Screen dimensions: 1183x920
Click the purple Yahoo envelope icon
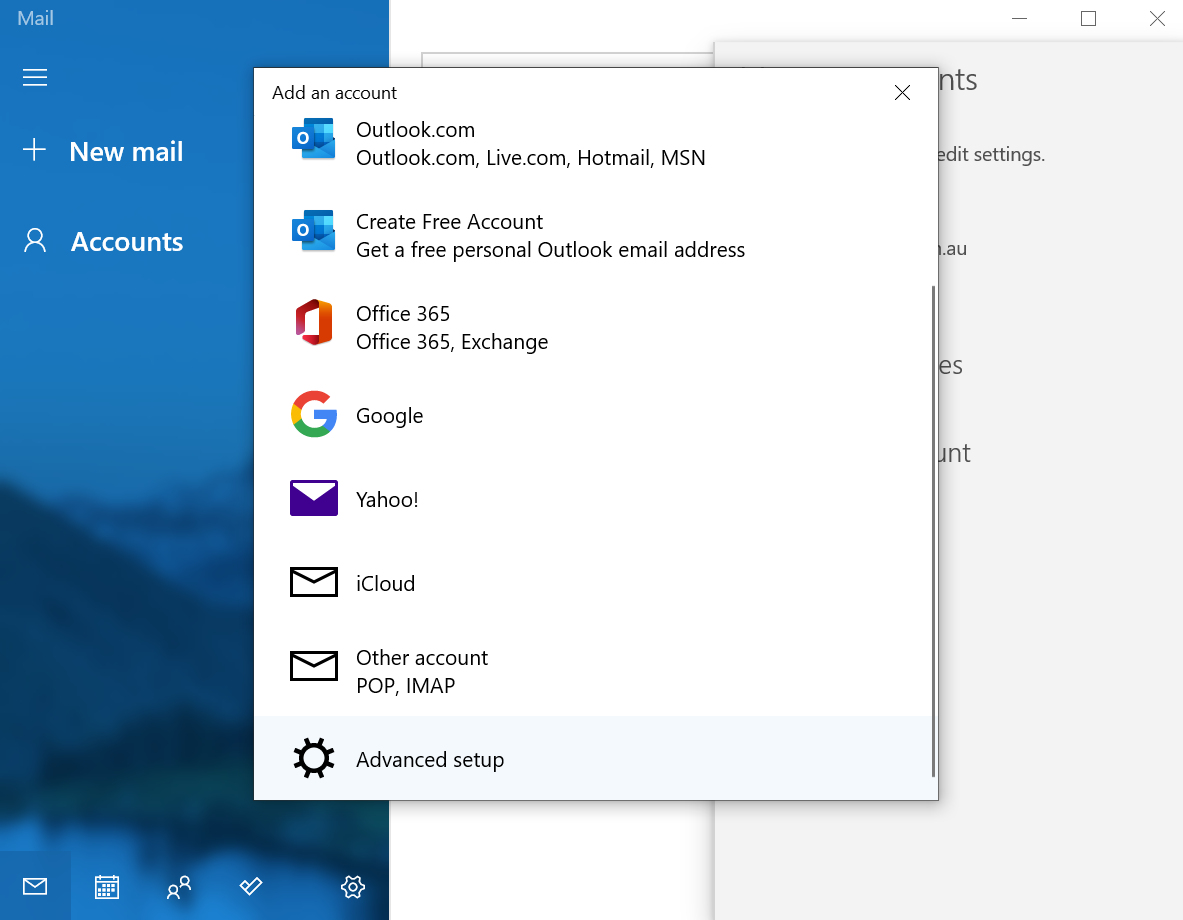(x=314, y=498)
